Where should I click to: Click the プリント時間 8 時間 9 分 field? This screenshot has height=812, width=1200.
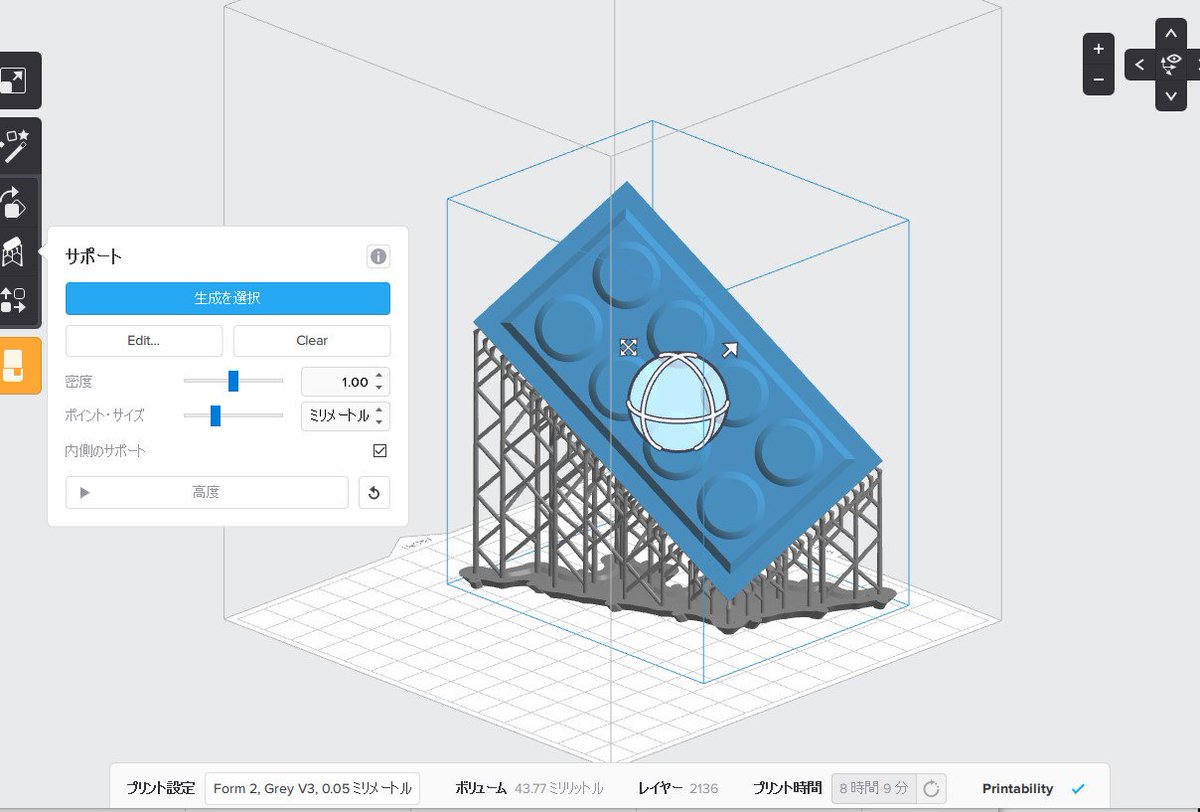pyautogui.click(x=874, y=789)
